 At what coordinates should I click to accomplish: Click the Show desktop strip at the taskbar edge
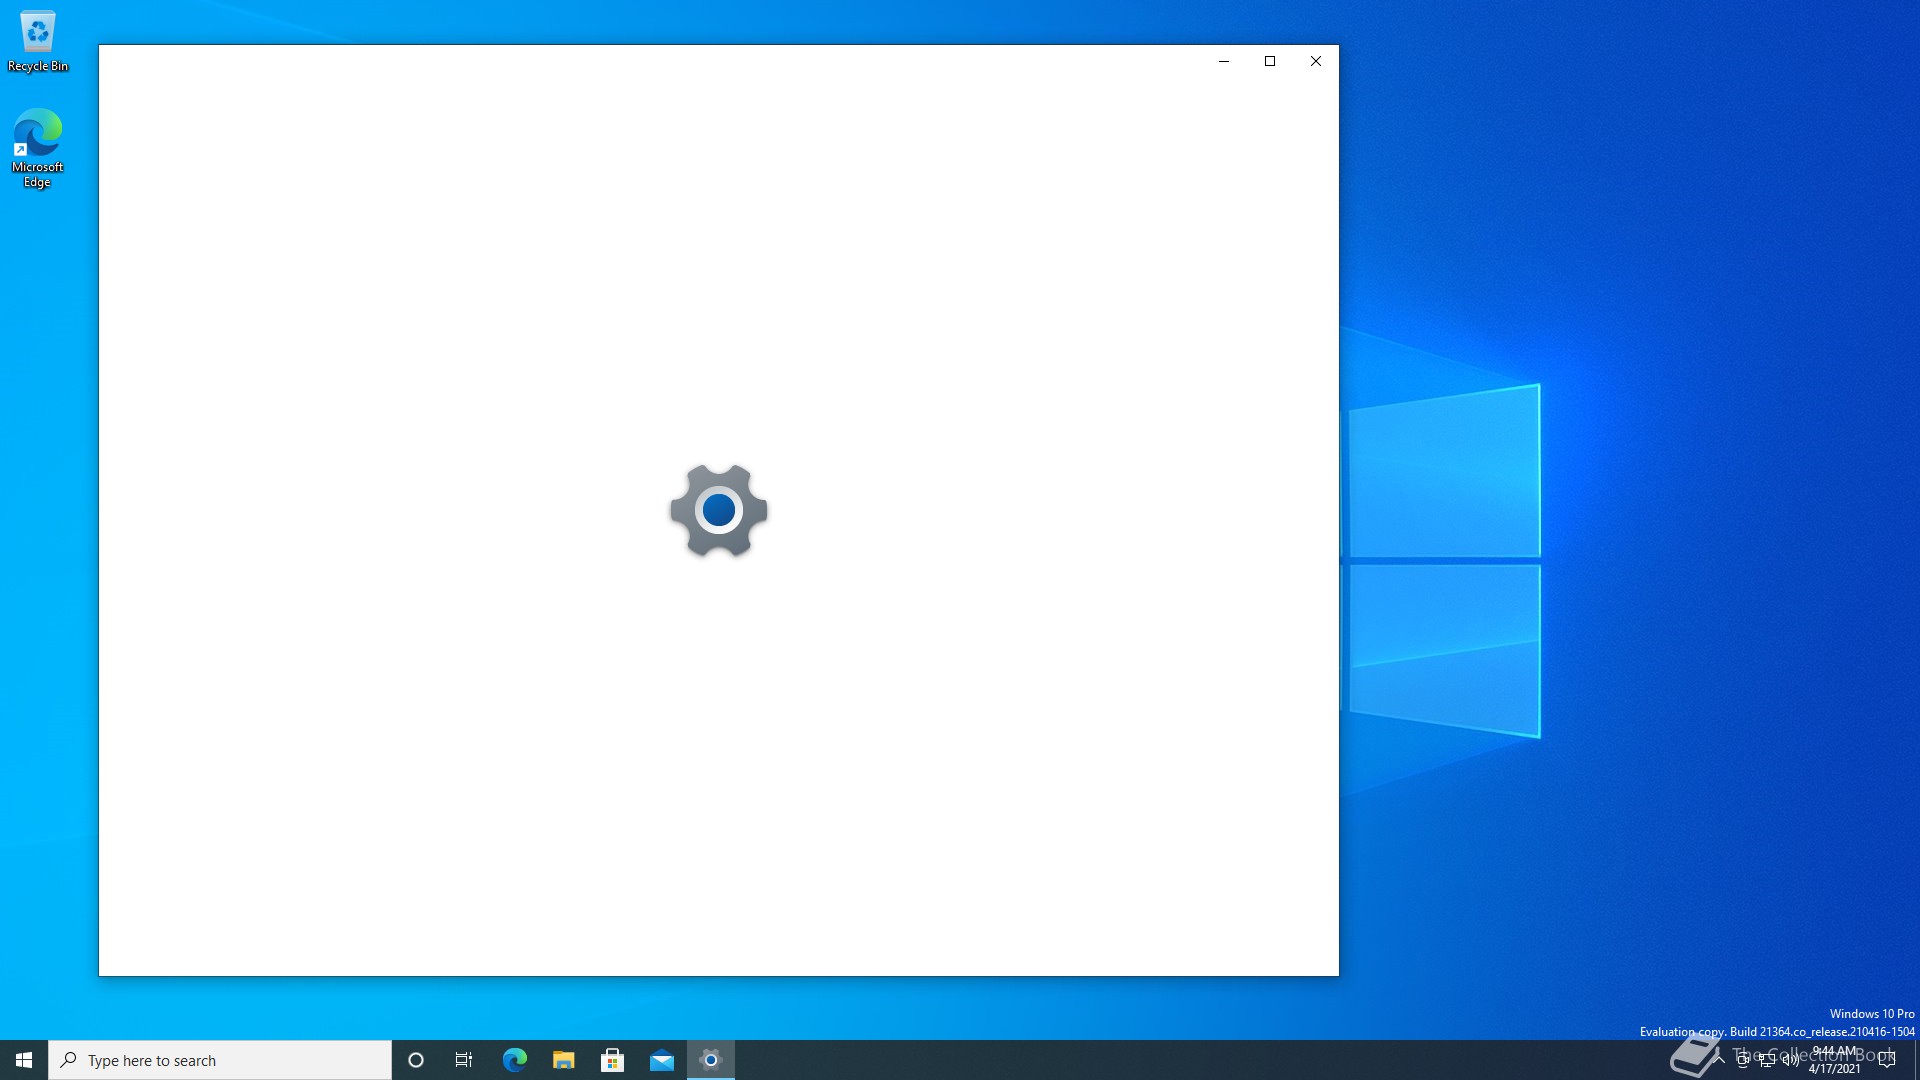[x=1916, y=1060]
